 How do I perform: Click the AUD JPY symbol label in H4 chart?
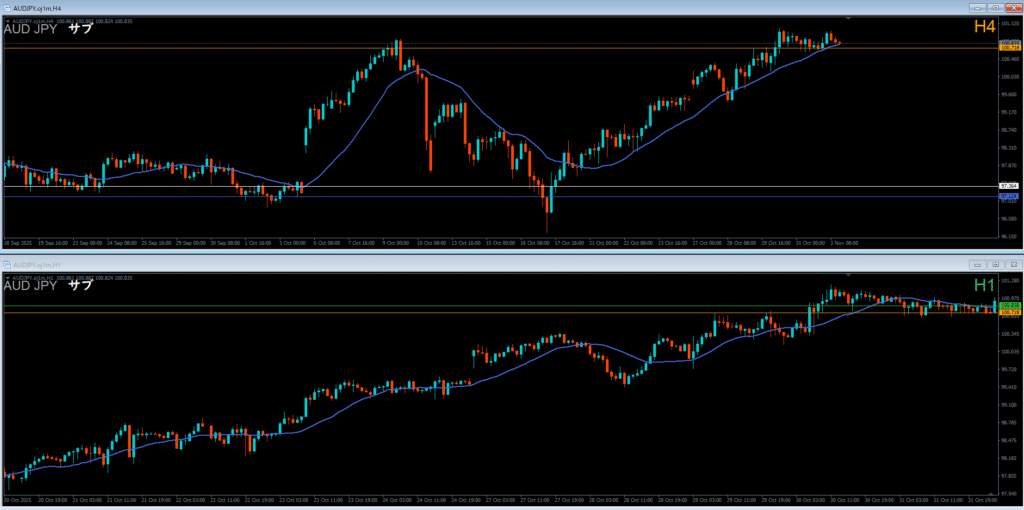coord(31,29)
